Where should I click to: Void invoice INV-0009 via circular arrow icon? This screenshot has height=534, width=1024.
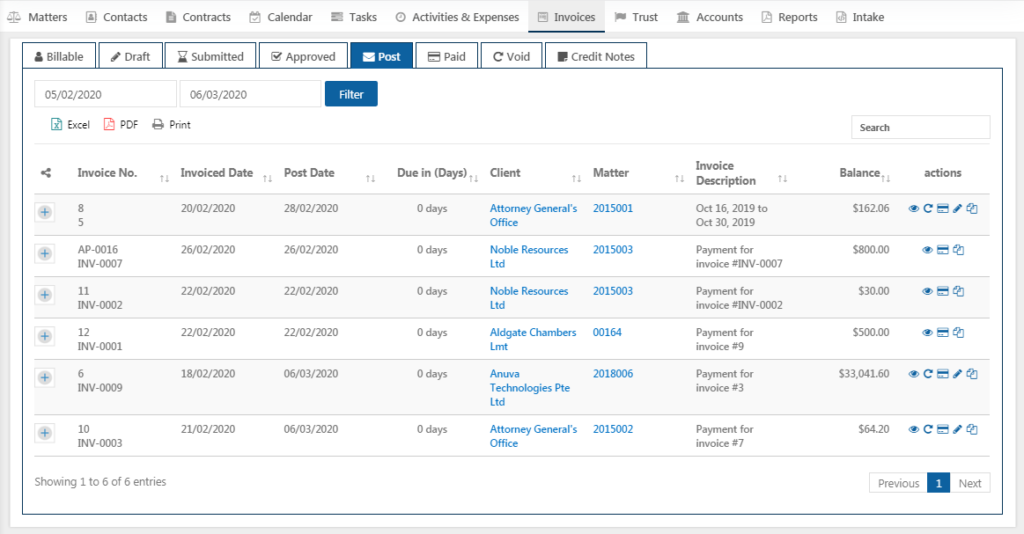click(x=927, y=374)
